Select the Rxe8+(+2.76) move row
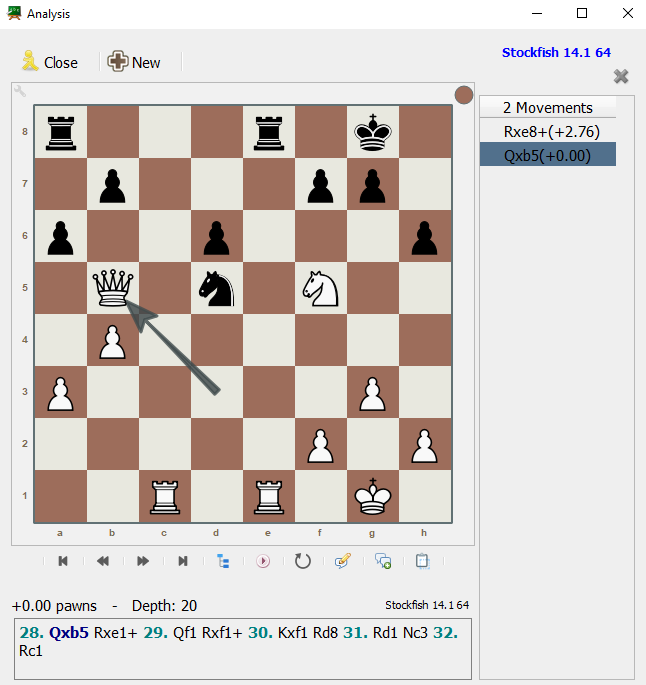 click(548, 131)
